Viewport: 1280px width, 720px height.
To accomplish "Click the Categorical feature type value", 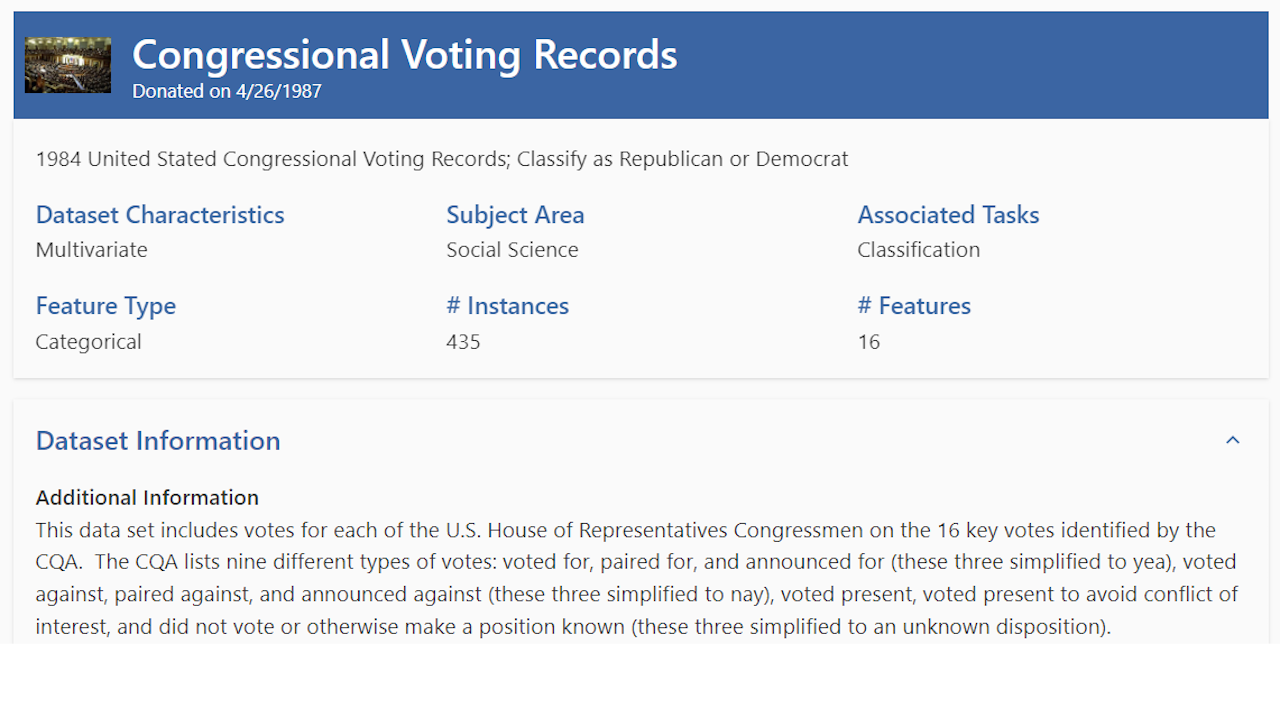I will tap(88, 341).
